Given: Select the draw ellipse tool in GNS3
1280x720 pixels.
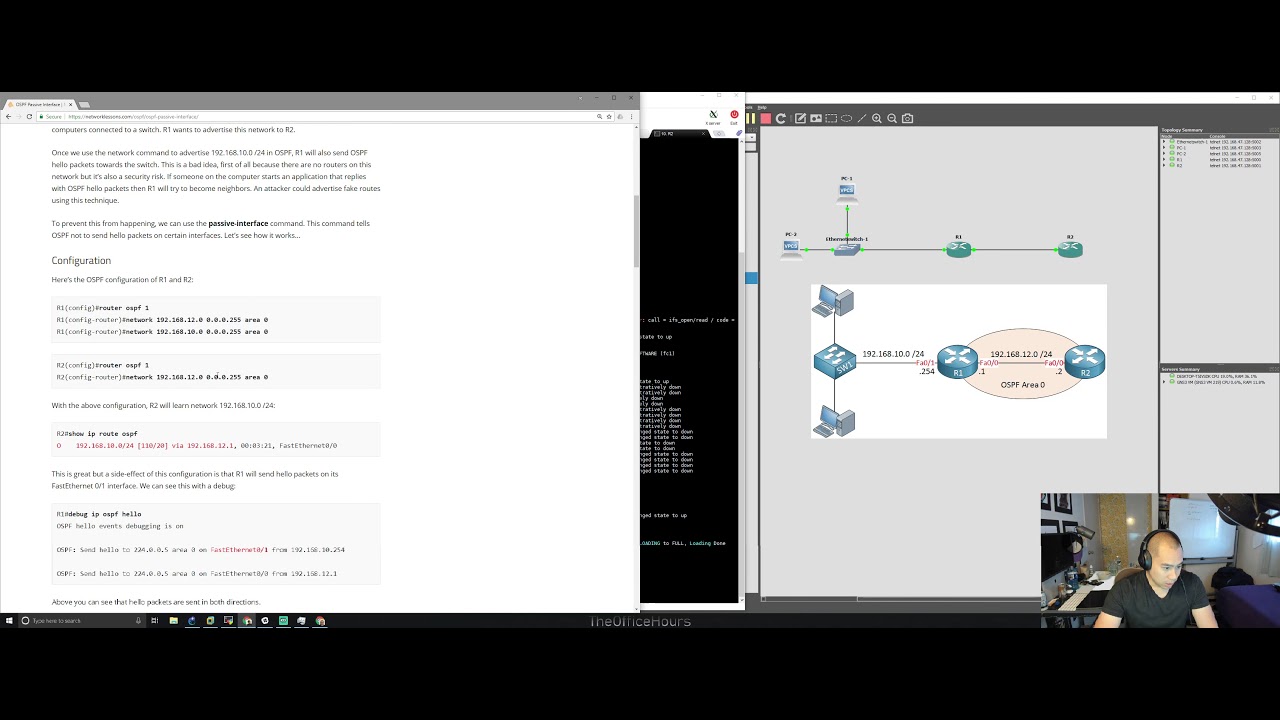Looking at the screenshot, I should [x=846, y=118].
